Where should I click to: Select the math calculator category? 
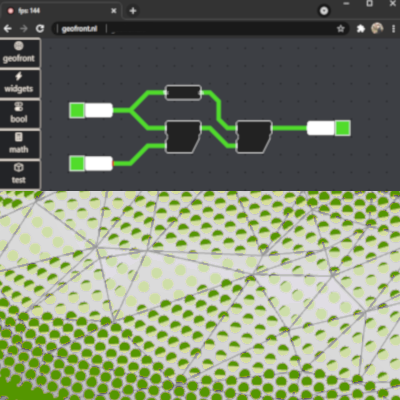(x=20, y=144)
